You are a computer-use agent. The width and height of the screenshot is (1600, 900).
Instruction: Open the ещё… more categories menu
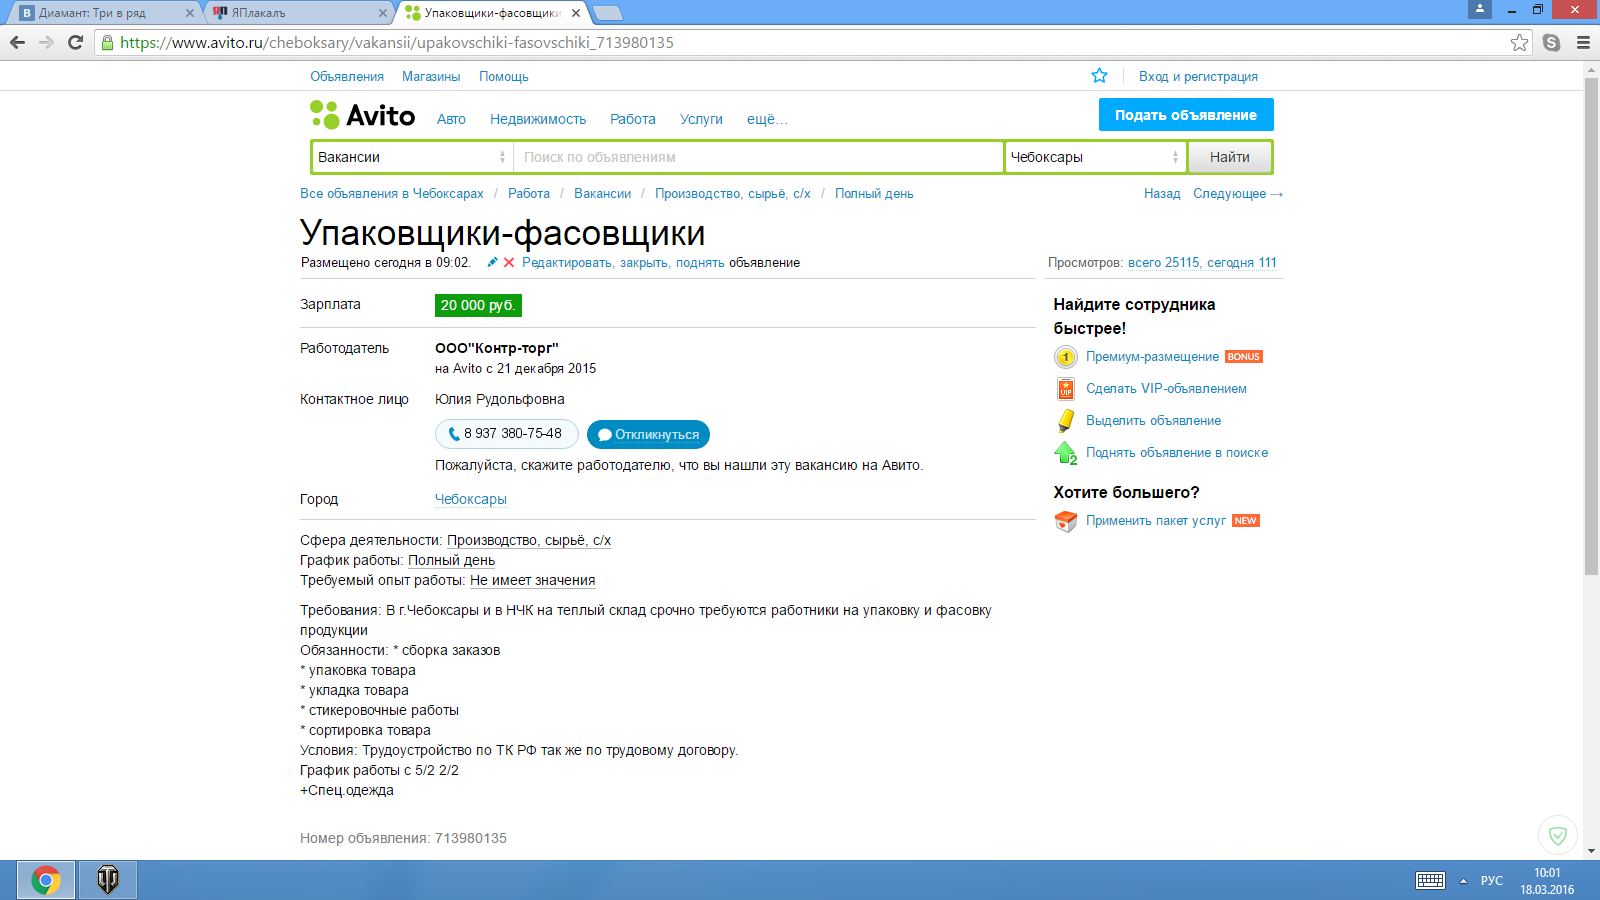coord(766,119)
